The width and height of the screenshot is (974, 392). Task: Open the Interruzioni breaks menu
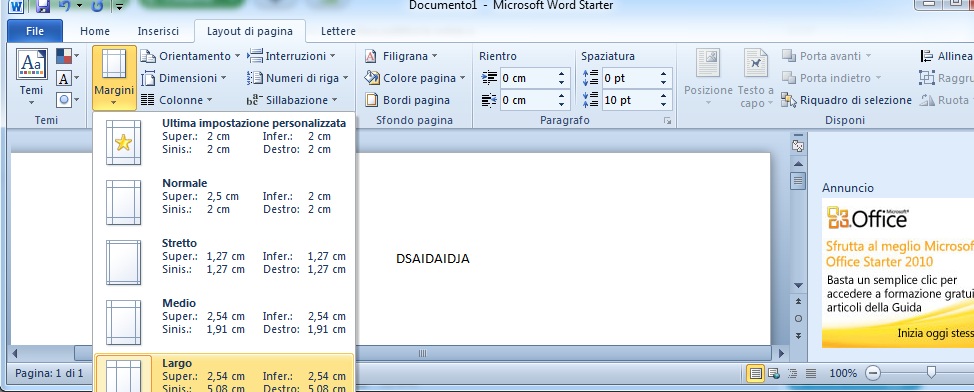tap(291, 57)
